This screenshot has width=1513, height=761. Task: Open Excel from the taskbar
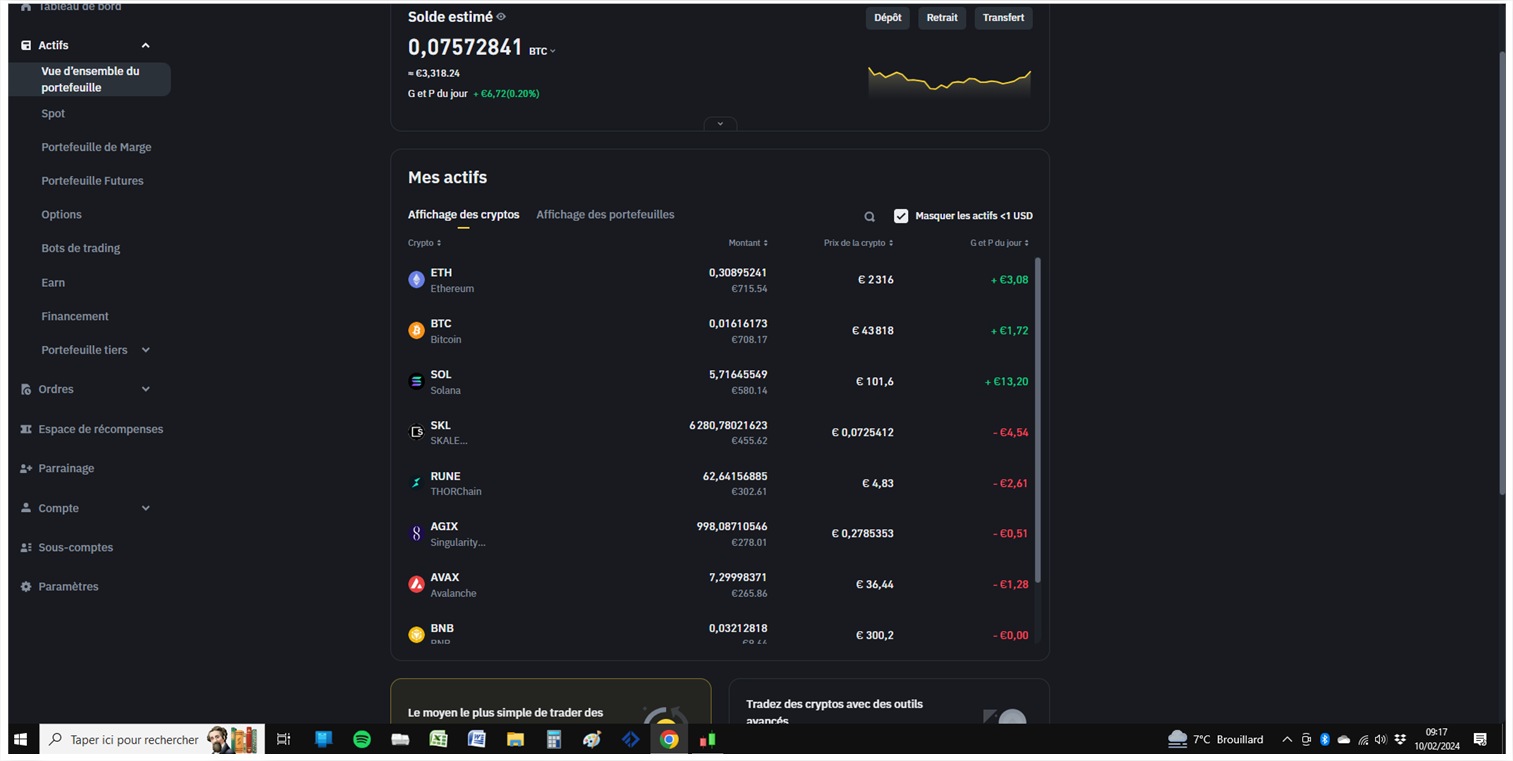tap(438, 740)
